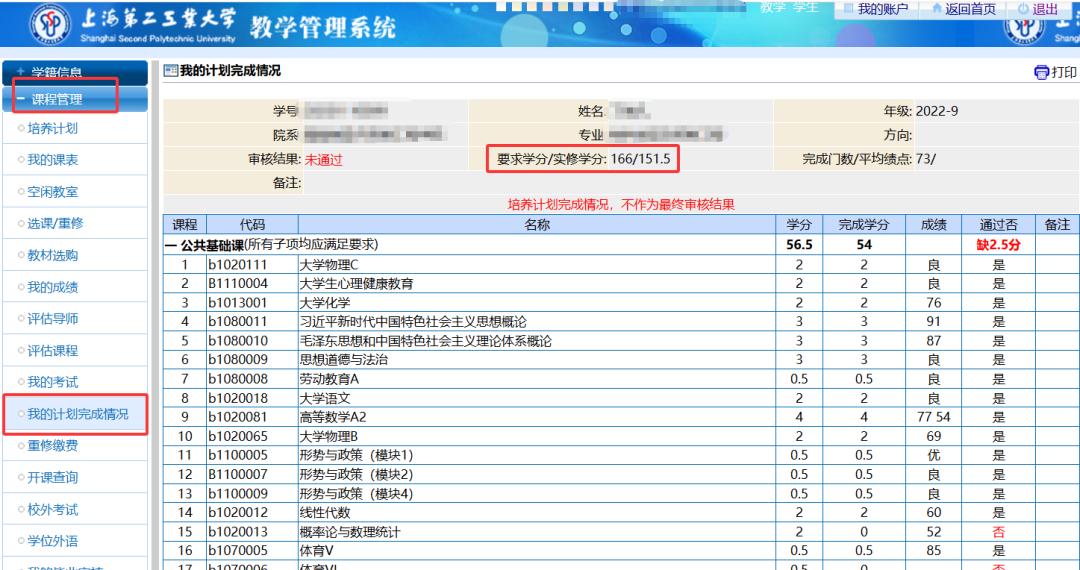Click the circle bullet before 培养计划
Screen dimensions: 1080x570
[20, 128]
